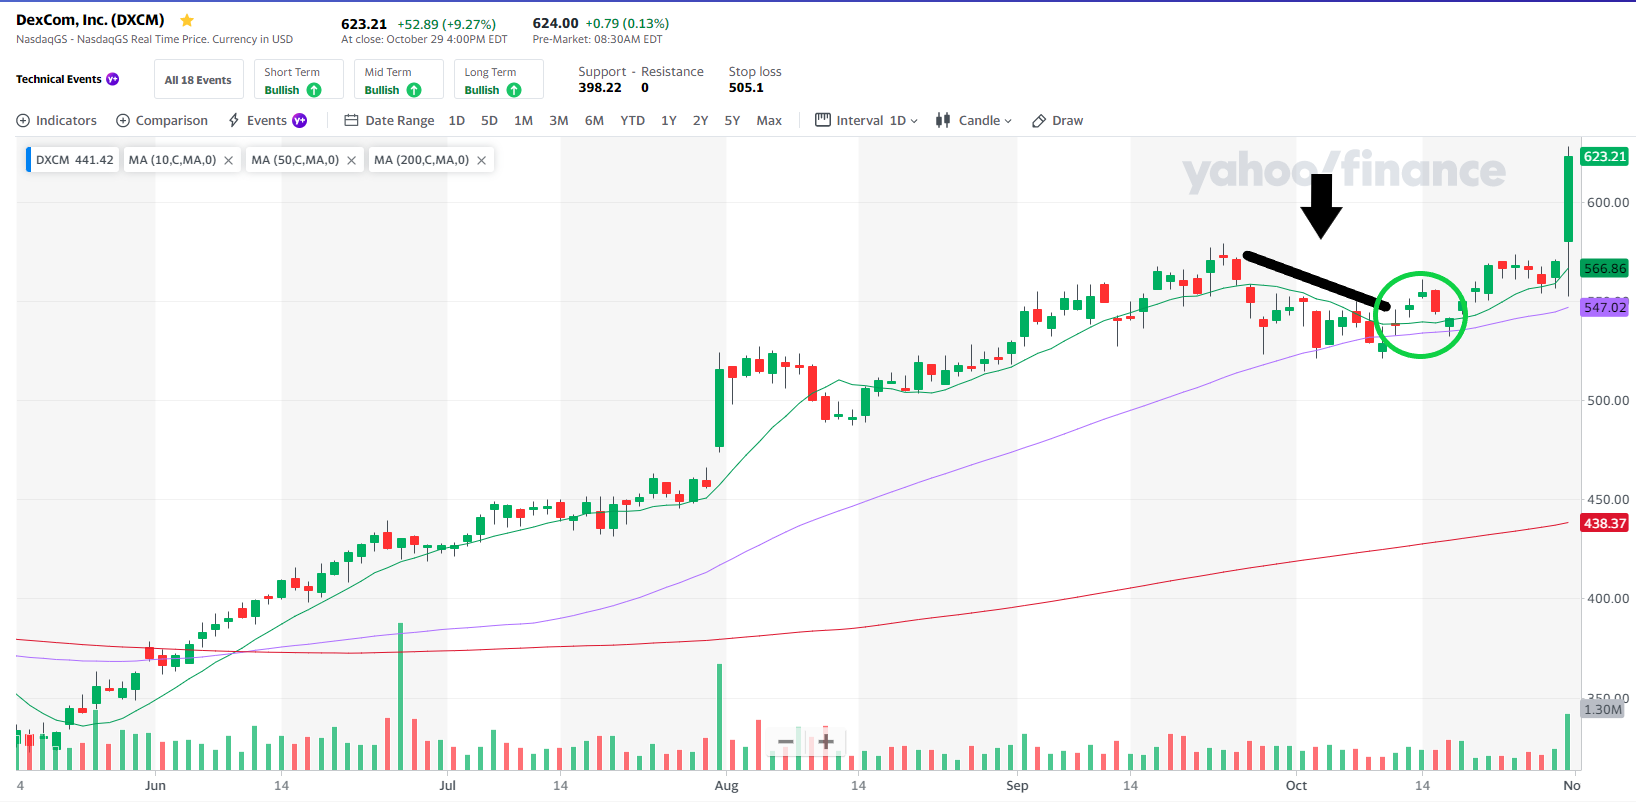Click the 623.21 current price tag on axis

click(1605, 156)
